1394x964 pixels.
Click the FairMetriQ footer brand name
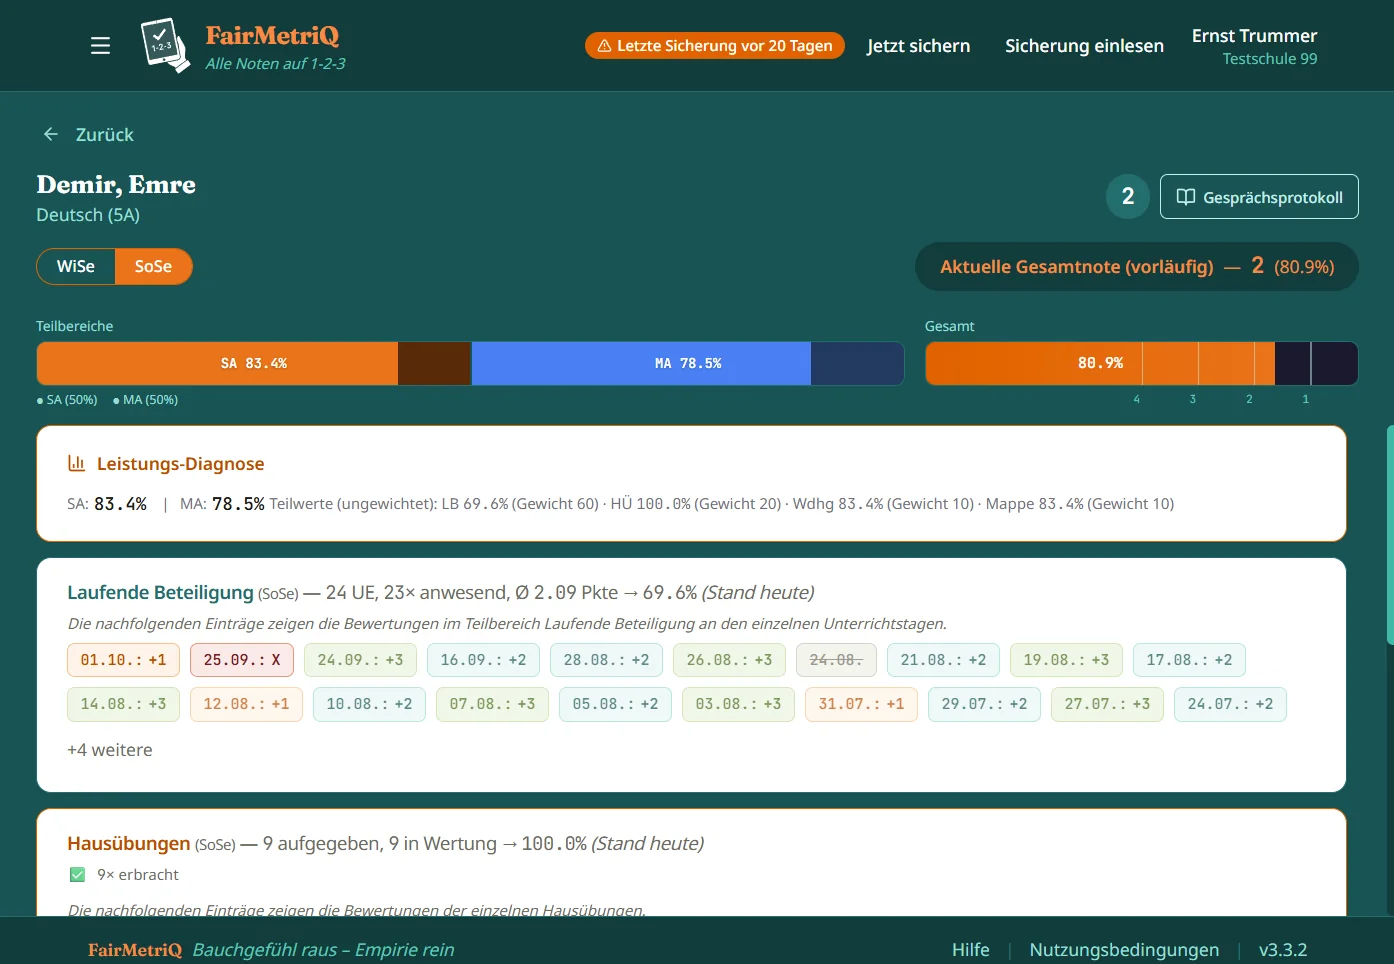coord(135,950)
